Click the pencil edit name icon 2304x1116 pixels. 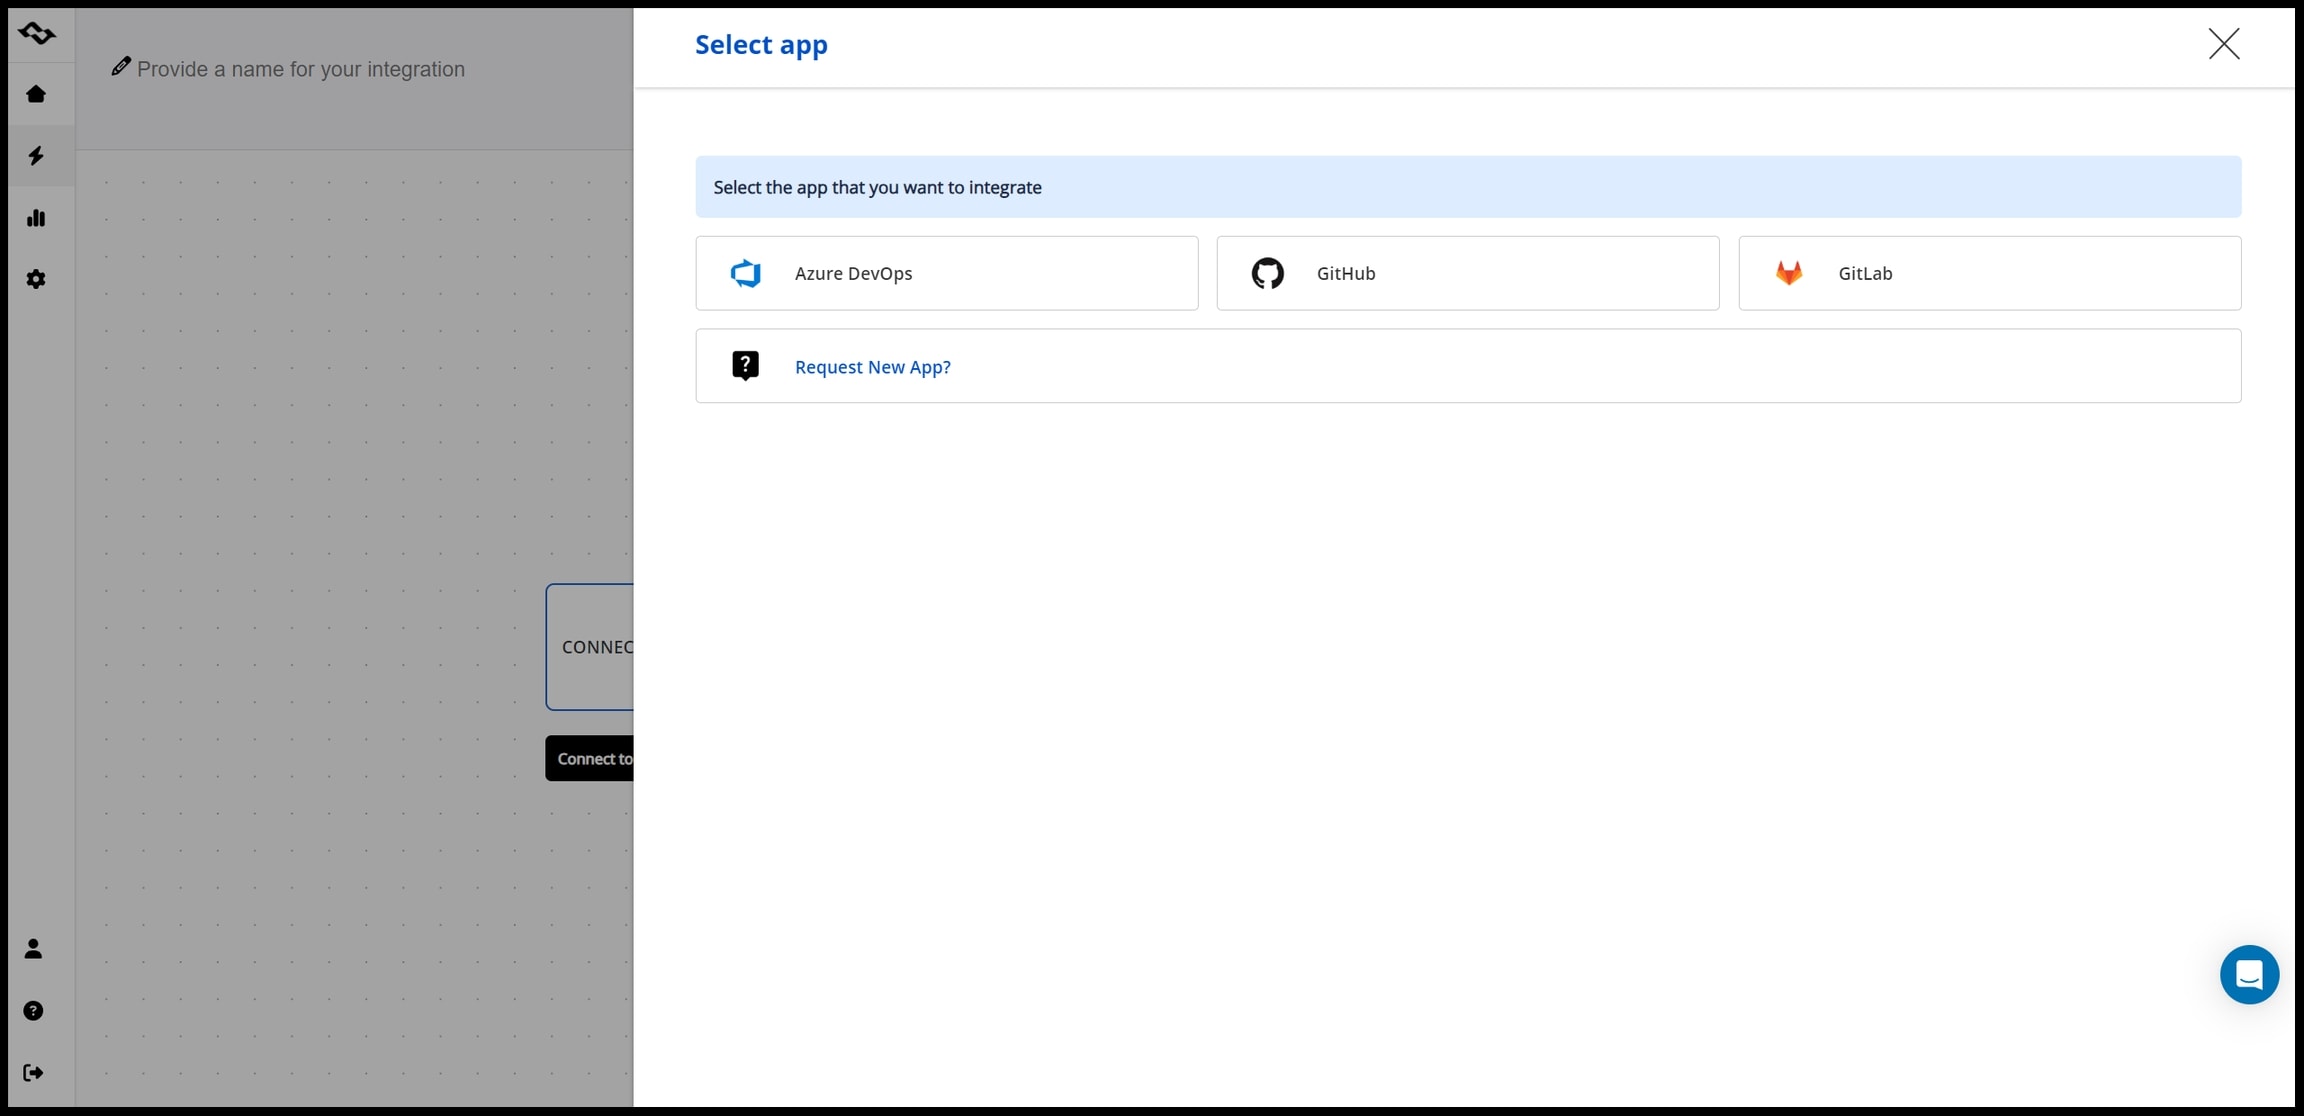[x=121, y=66]
